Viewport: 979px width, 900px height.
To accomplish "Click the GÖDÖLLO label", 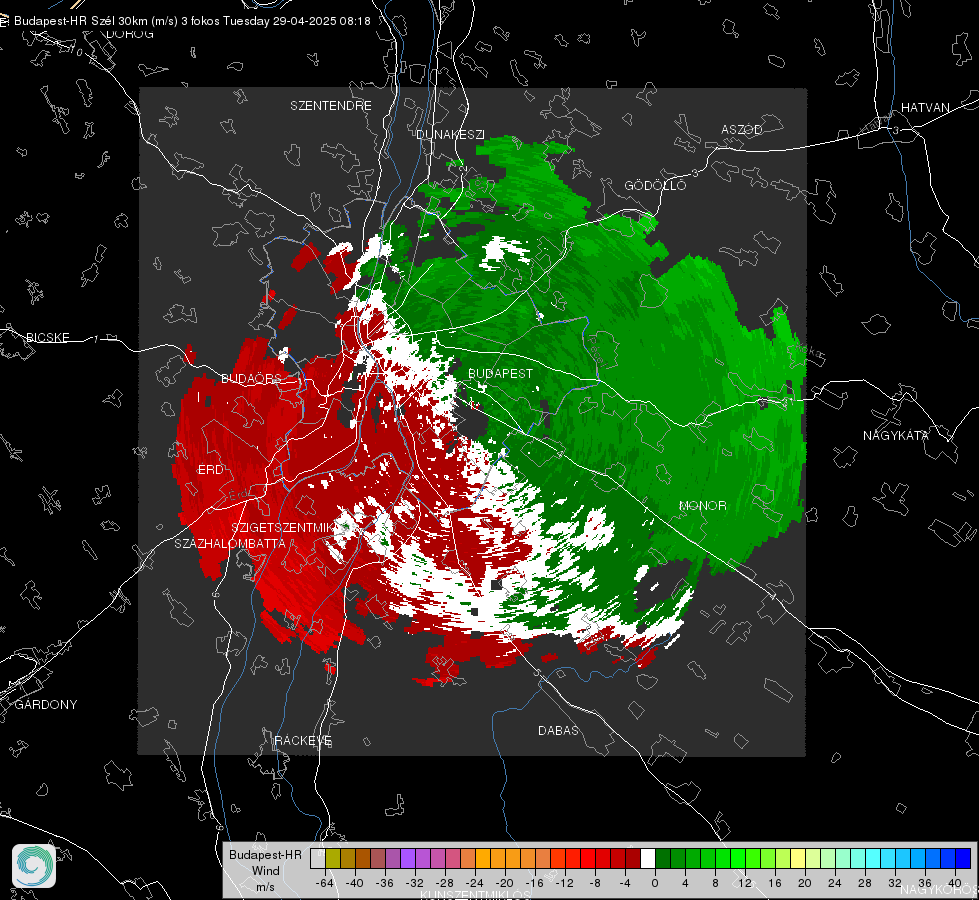I will pyautogui.click(x=655, y=185).
